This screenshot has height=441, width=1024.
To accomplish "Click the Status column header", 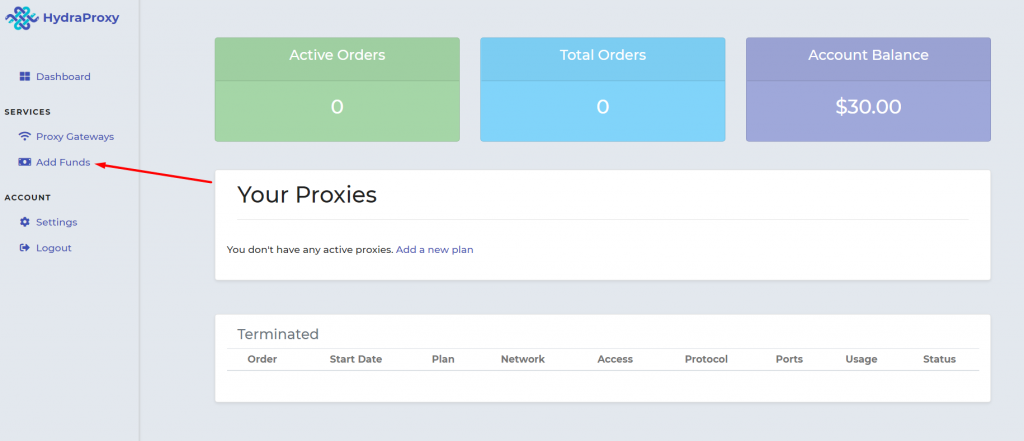I will point(939,359).
